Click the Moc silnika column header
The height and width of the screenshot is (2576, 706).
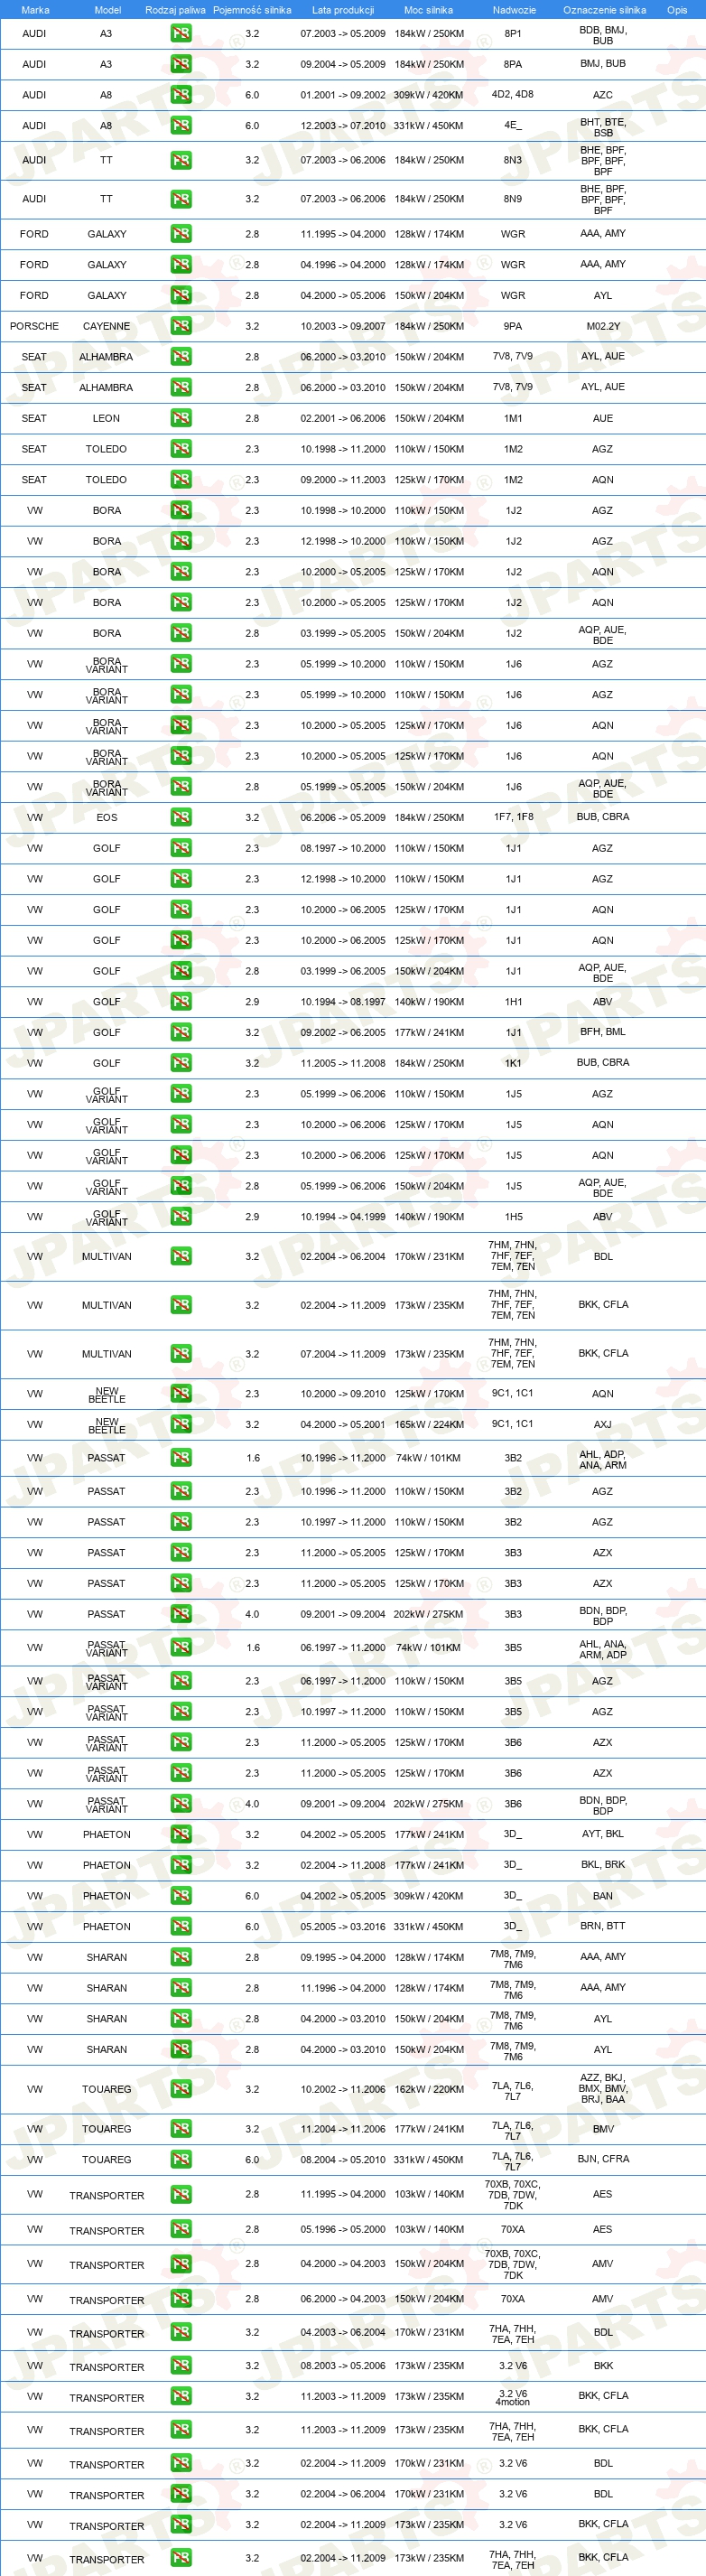tap(428, 10)
